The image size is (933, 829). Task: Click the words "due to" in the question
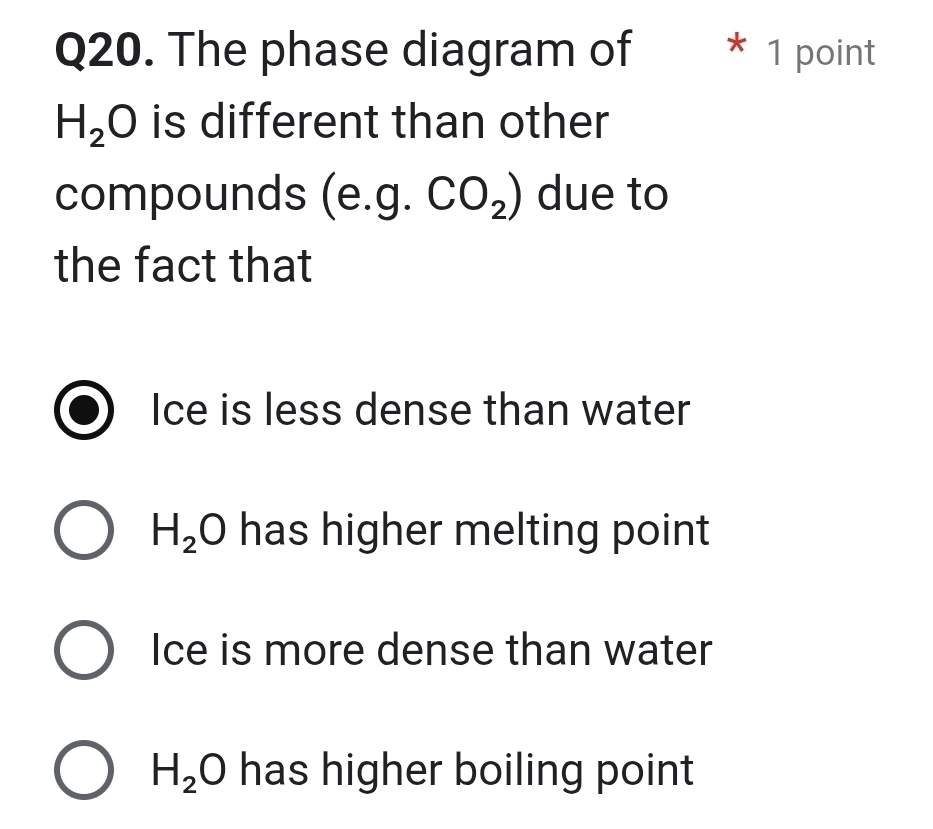(603, 194)
